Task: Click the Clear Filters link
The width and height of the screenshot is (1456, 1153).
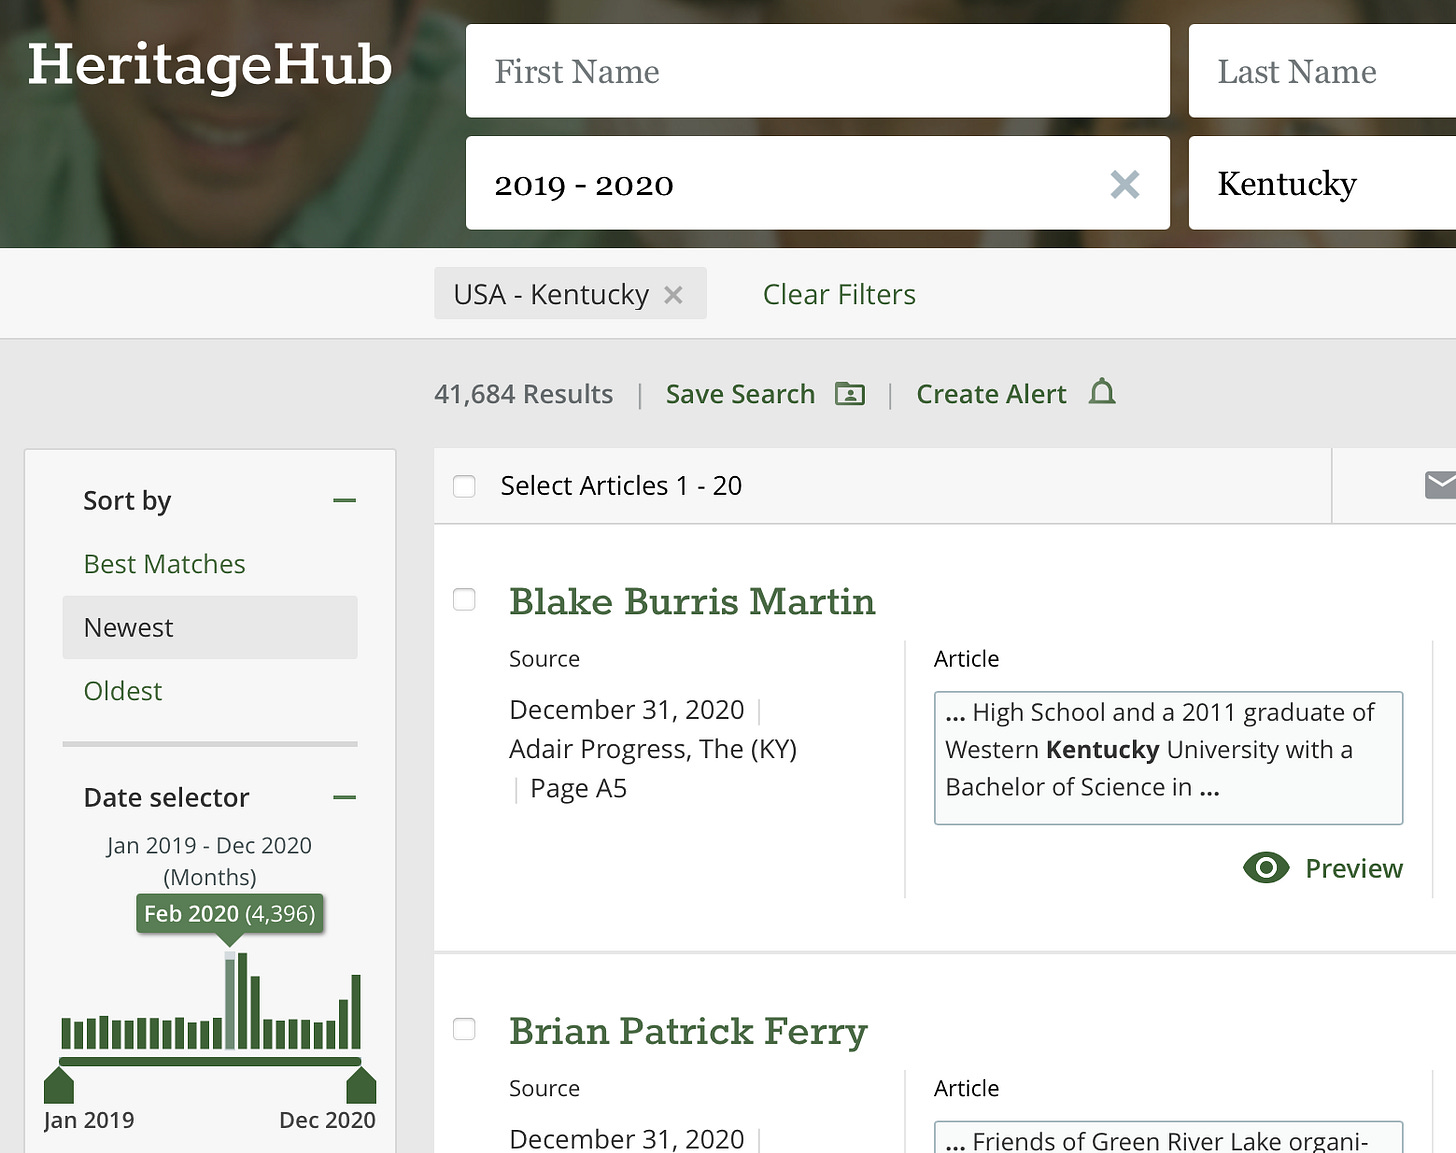Action: 839,294
